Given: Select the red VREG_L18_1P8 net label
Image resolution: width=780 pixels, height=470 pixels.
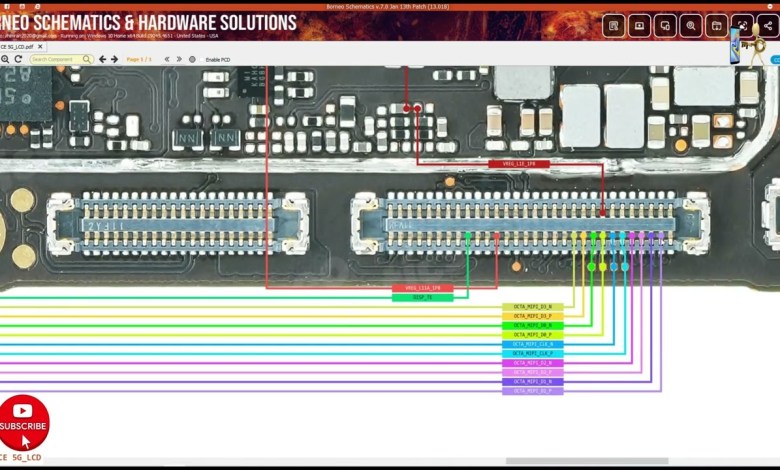Looking at the screenshot, I should (x=519, y=164).
